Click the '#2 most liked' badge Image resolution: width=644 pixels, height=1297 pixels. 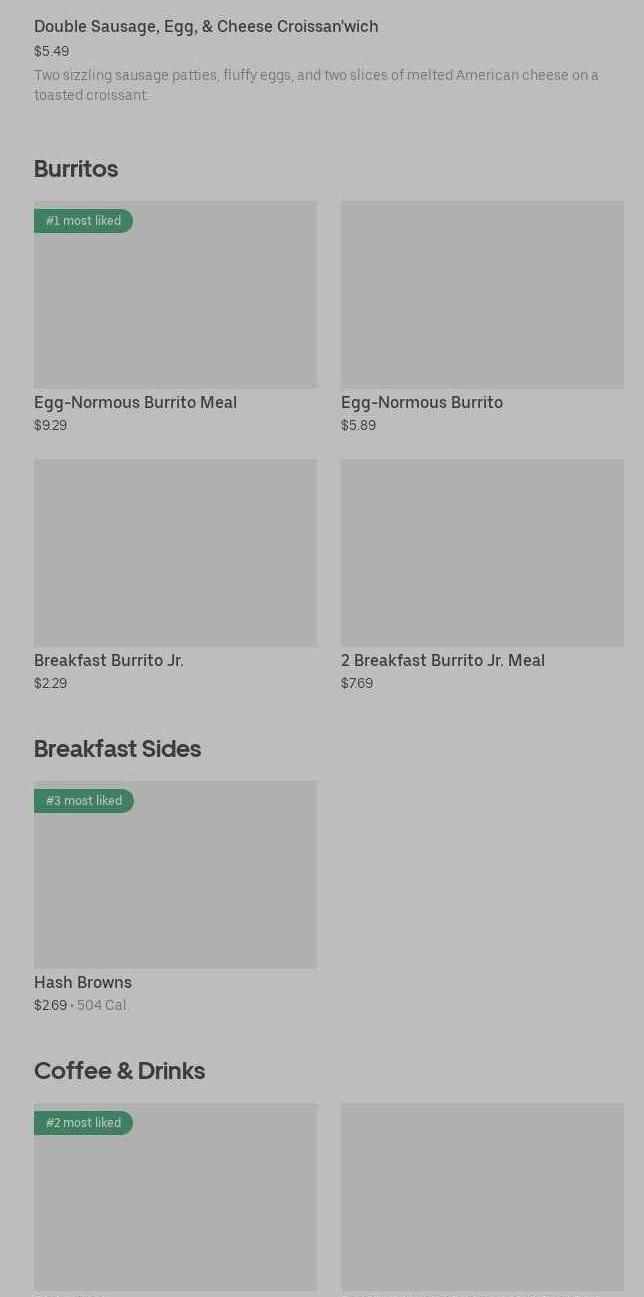coord(83,1123)
